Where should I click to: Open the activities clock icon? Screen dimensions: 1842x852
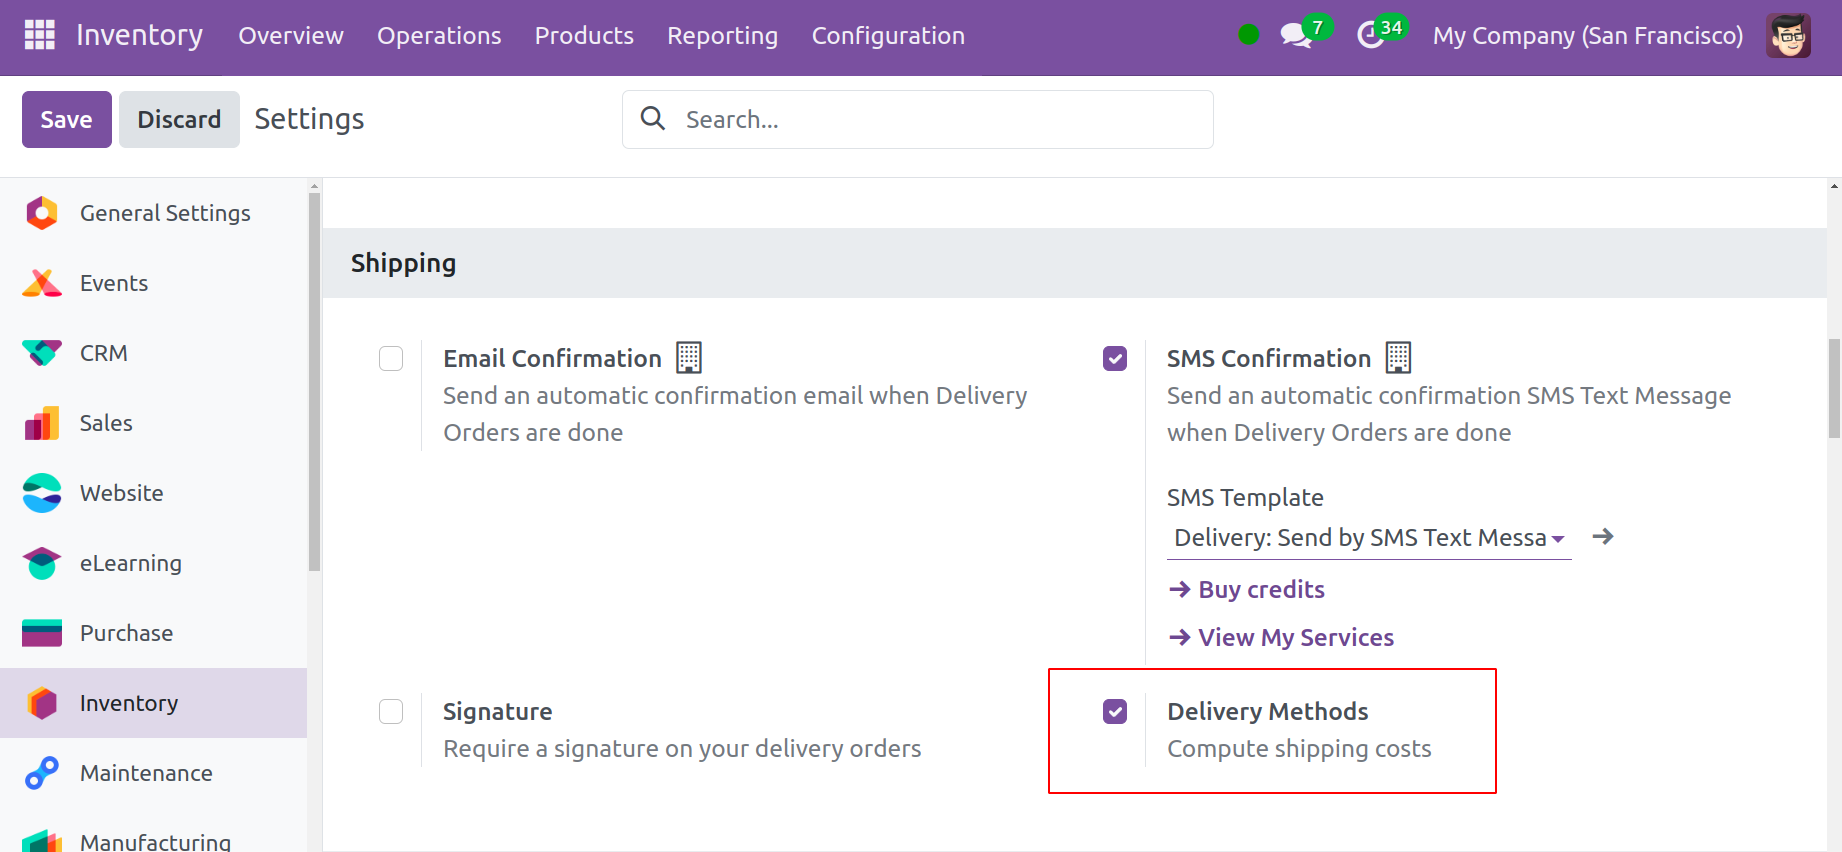click(1370, 35)
